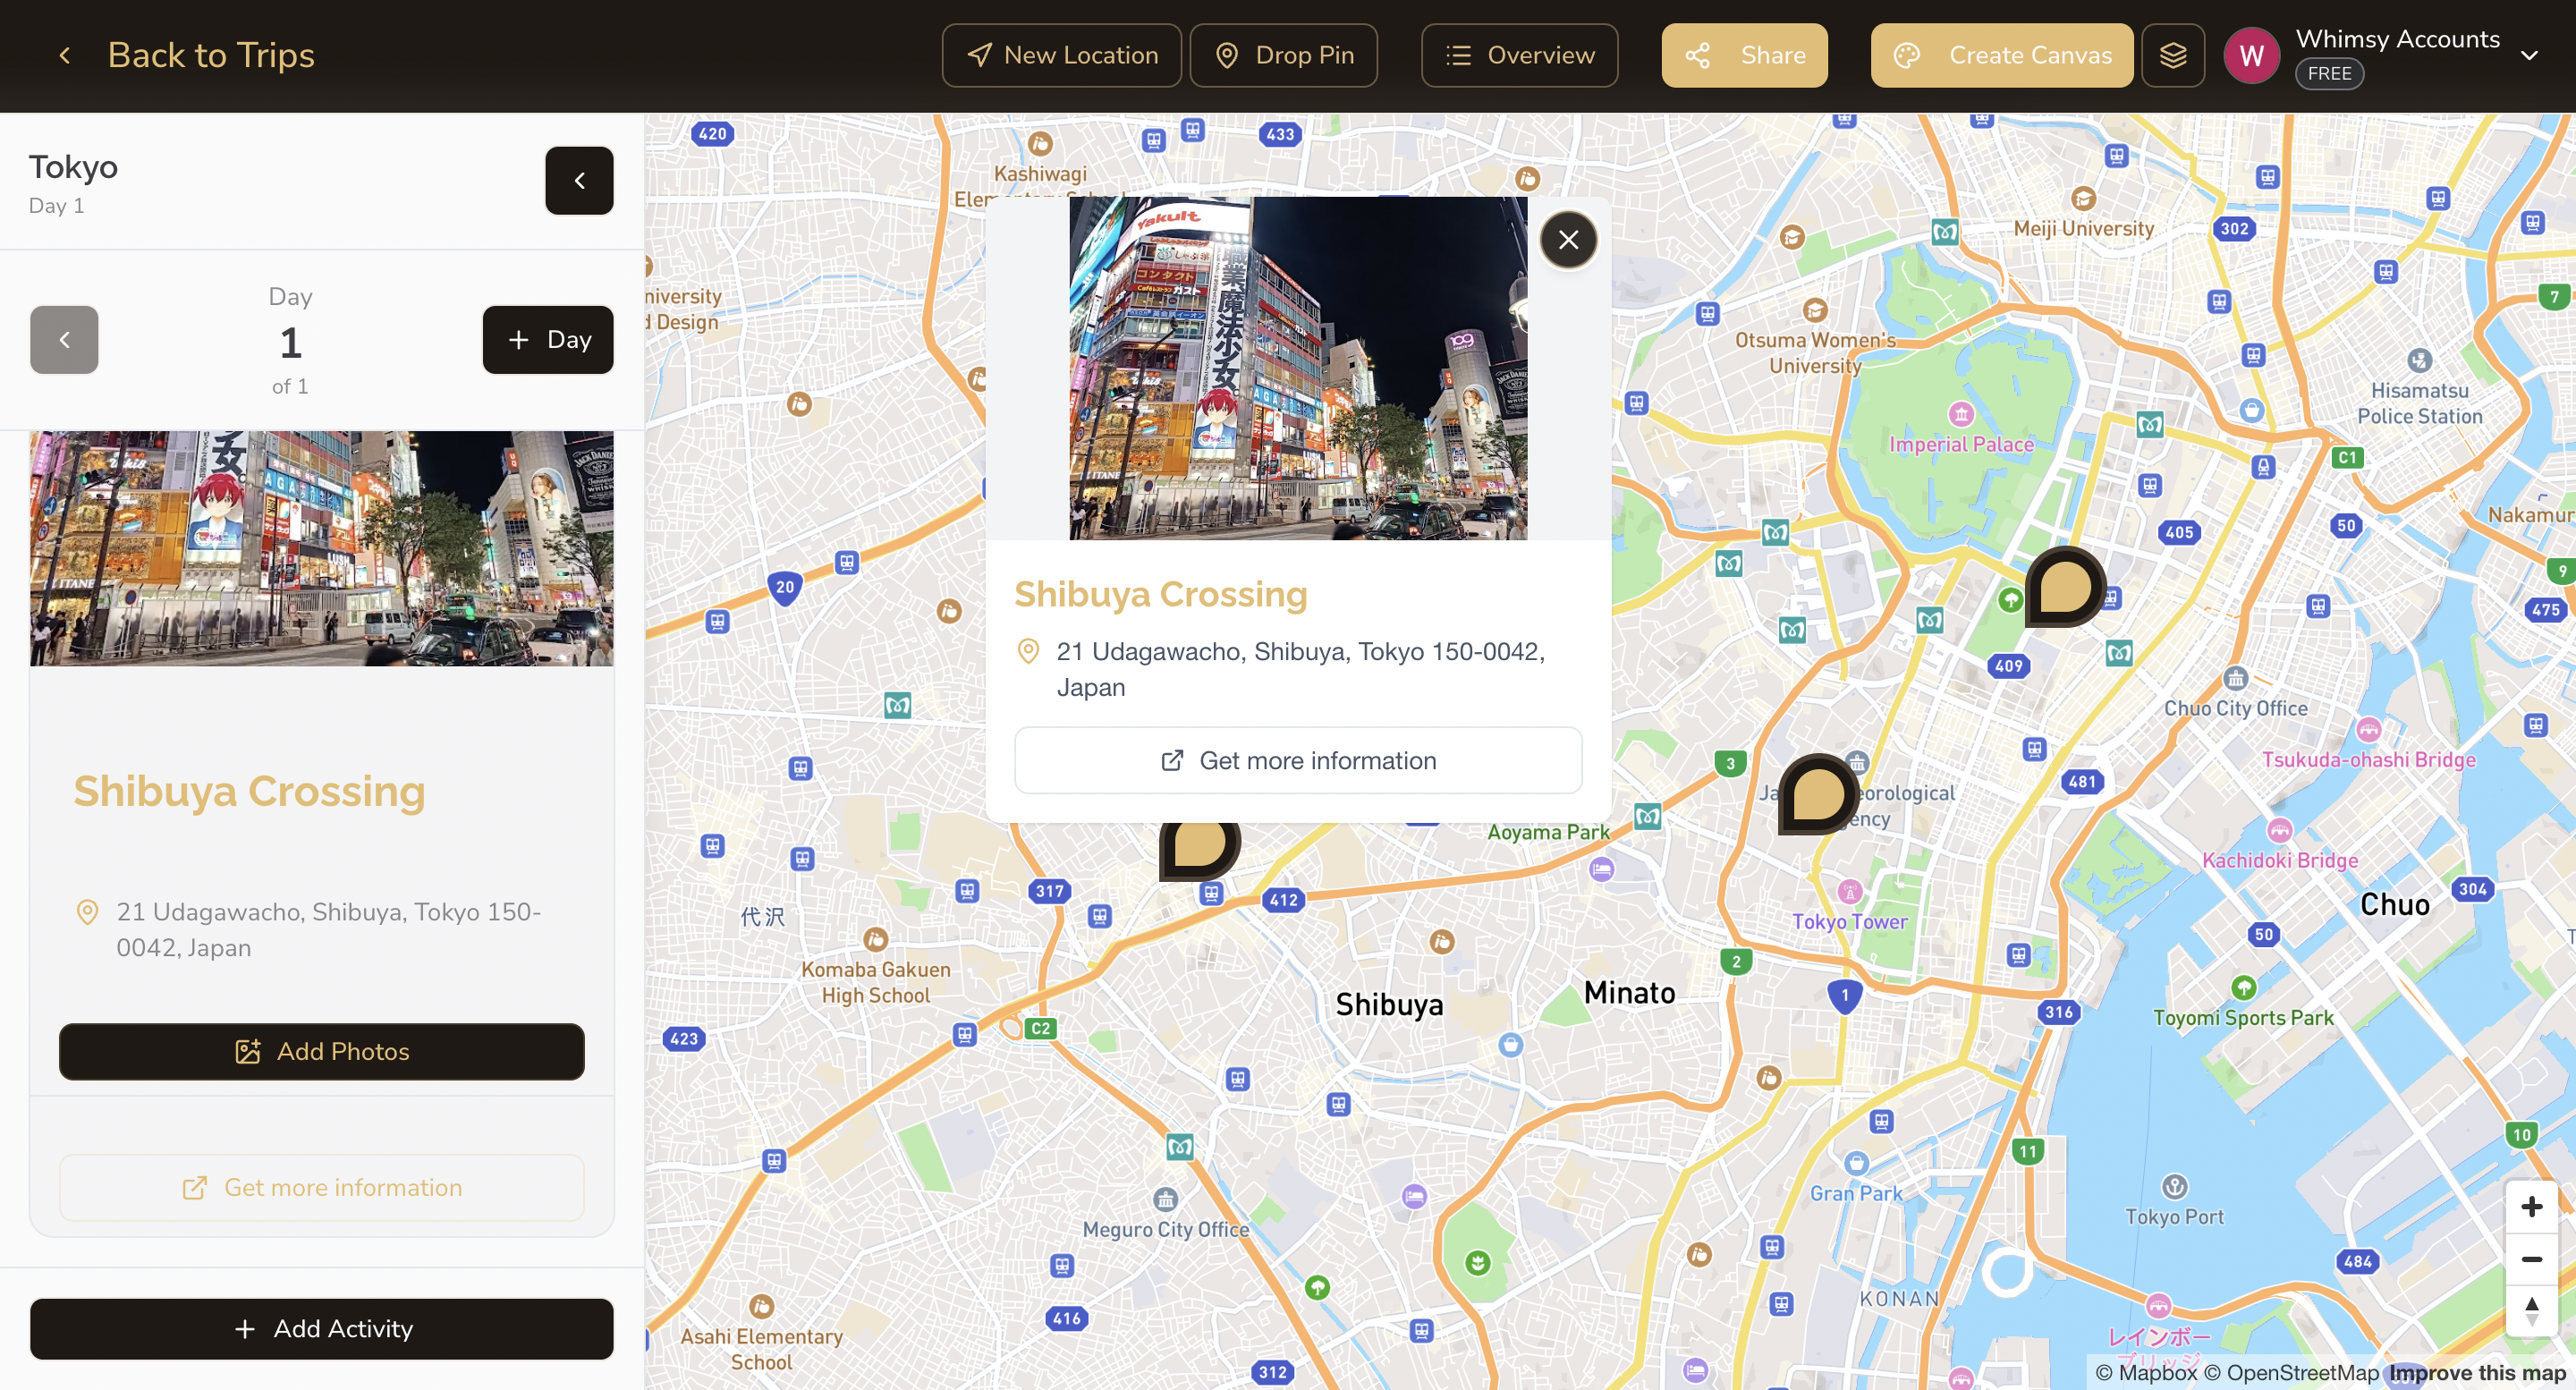The height and width of the screenshot is (1390, 2576).
Task: Click the Tokyo Tower map label
Action: tap(1849, 921)
